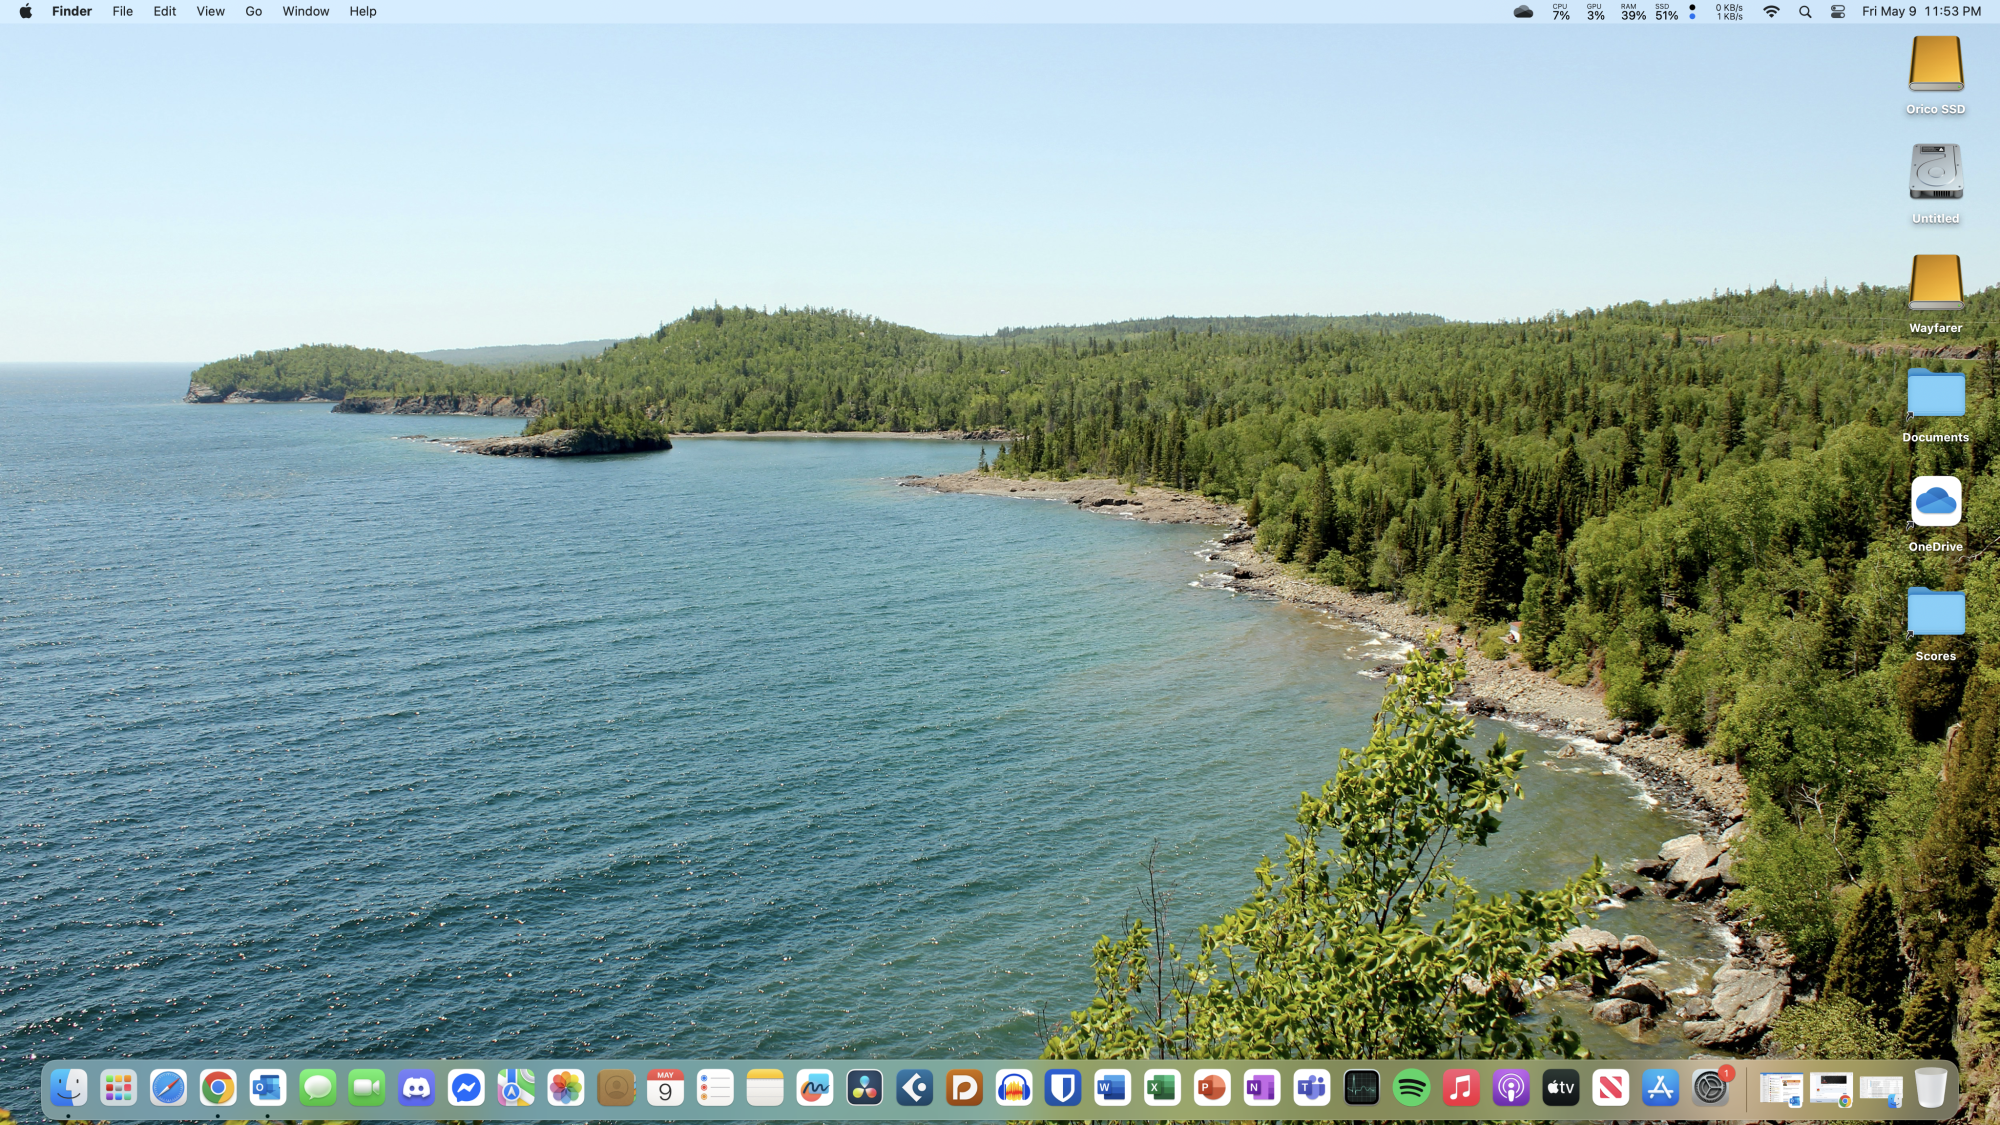Open the OneDrive cloud menu bar status

point(1523,12)
